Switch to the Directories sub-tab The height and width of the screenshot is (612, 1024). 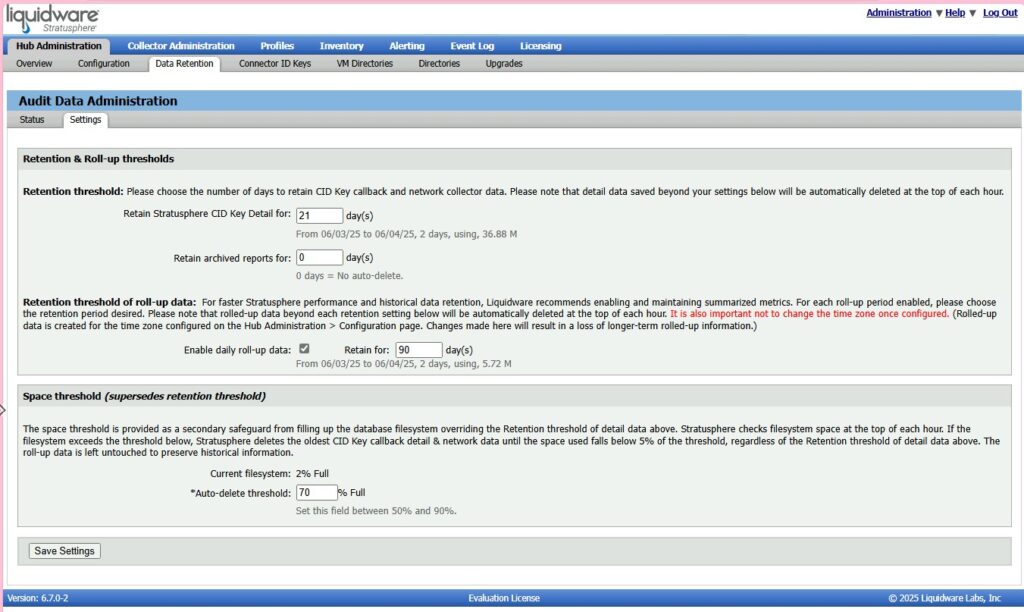click(x=439, y=63)
